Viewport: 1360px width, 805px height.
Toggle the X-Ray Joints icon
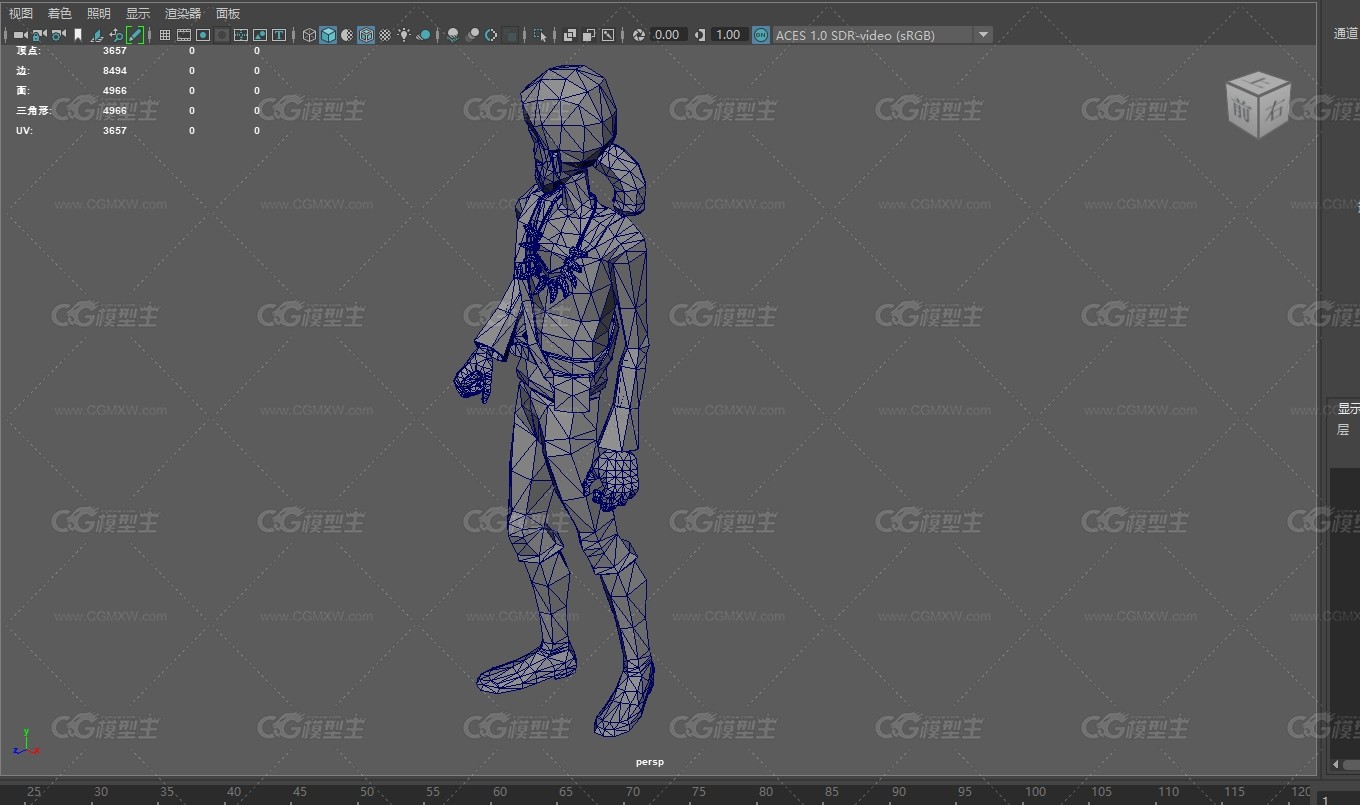(608, 35)
